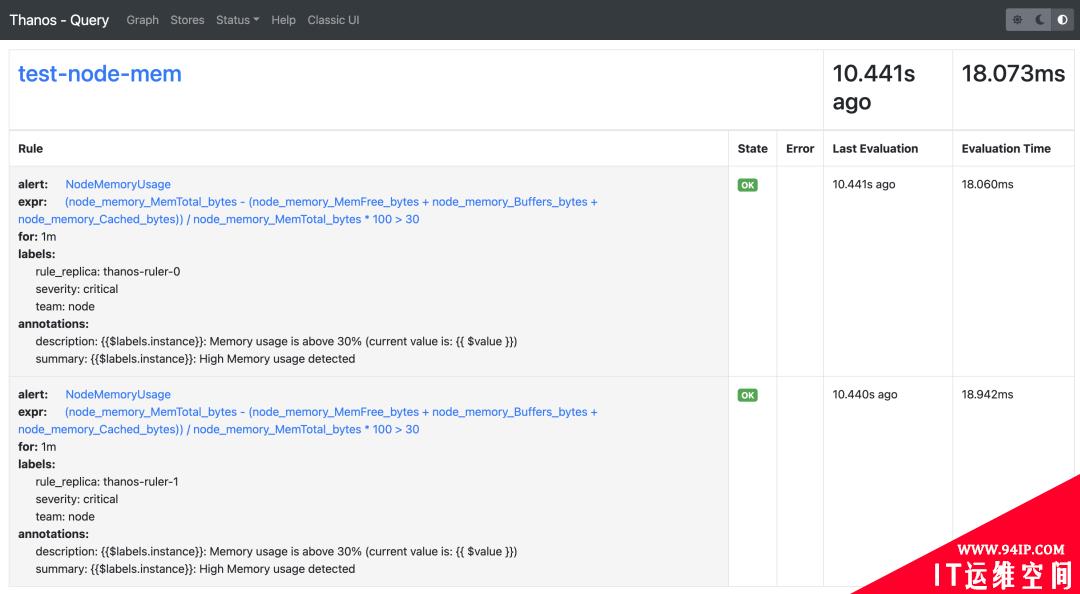The height and width of the screenshot is (594, 1080).
Task: Click 'severity: critical' in first rule
Action: tap(76, 289)
